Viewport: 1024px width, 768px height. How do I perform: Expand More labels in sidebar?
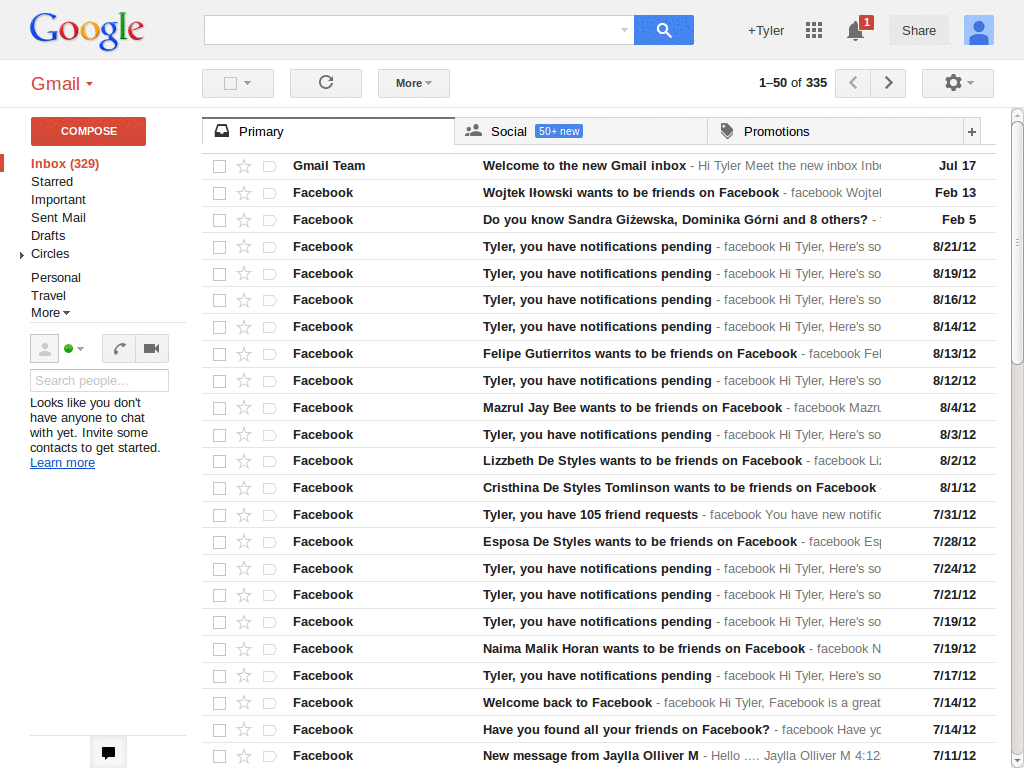[x=50, y=313]
